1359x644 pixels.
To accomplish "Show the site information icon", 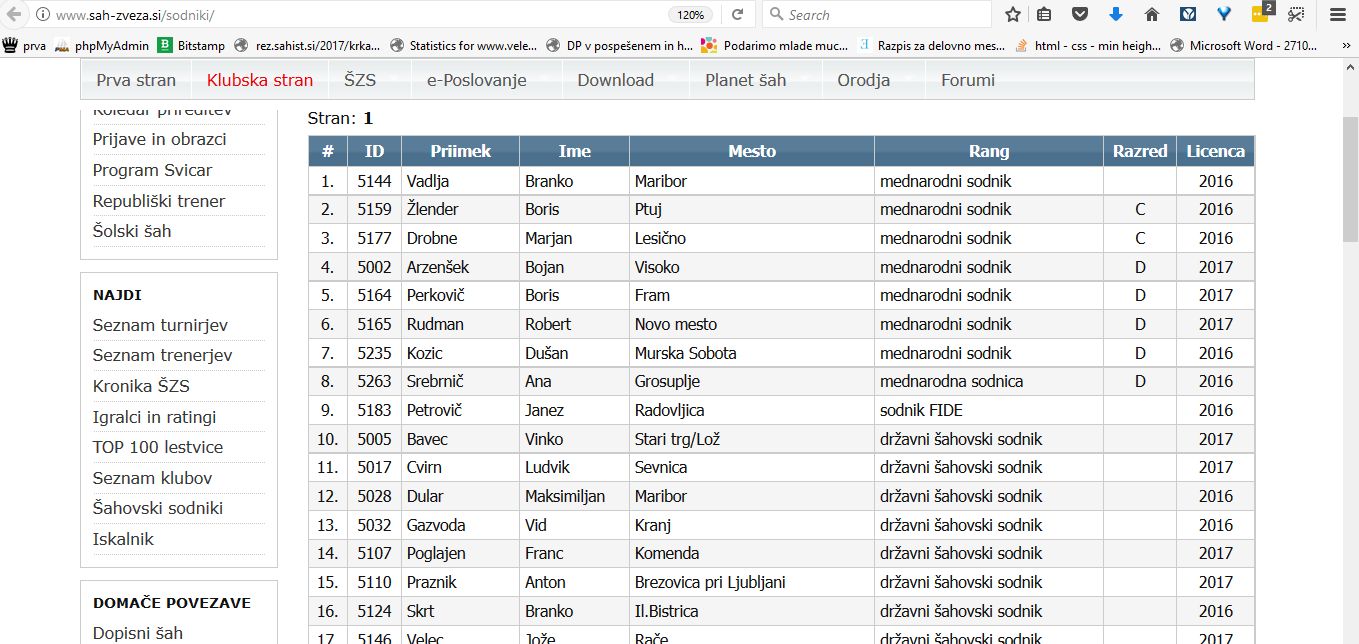I will pyautogui.click(x=42, y=16).
